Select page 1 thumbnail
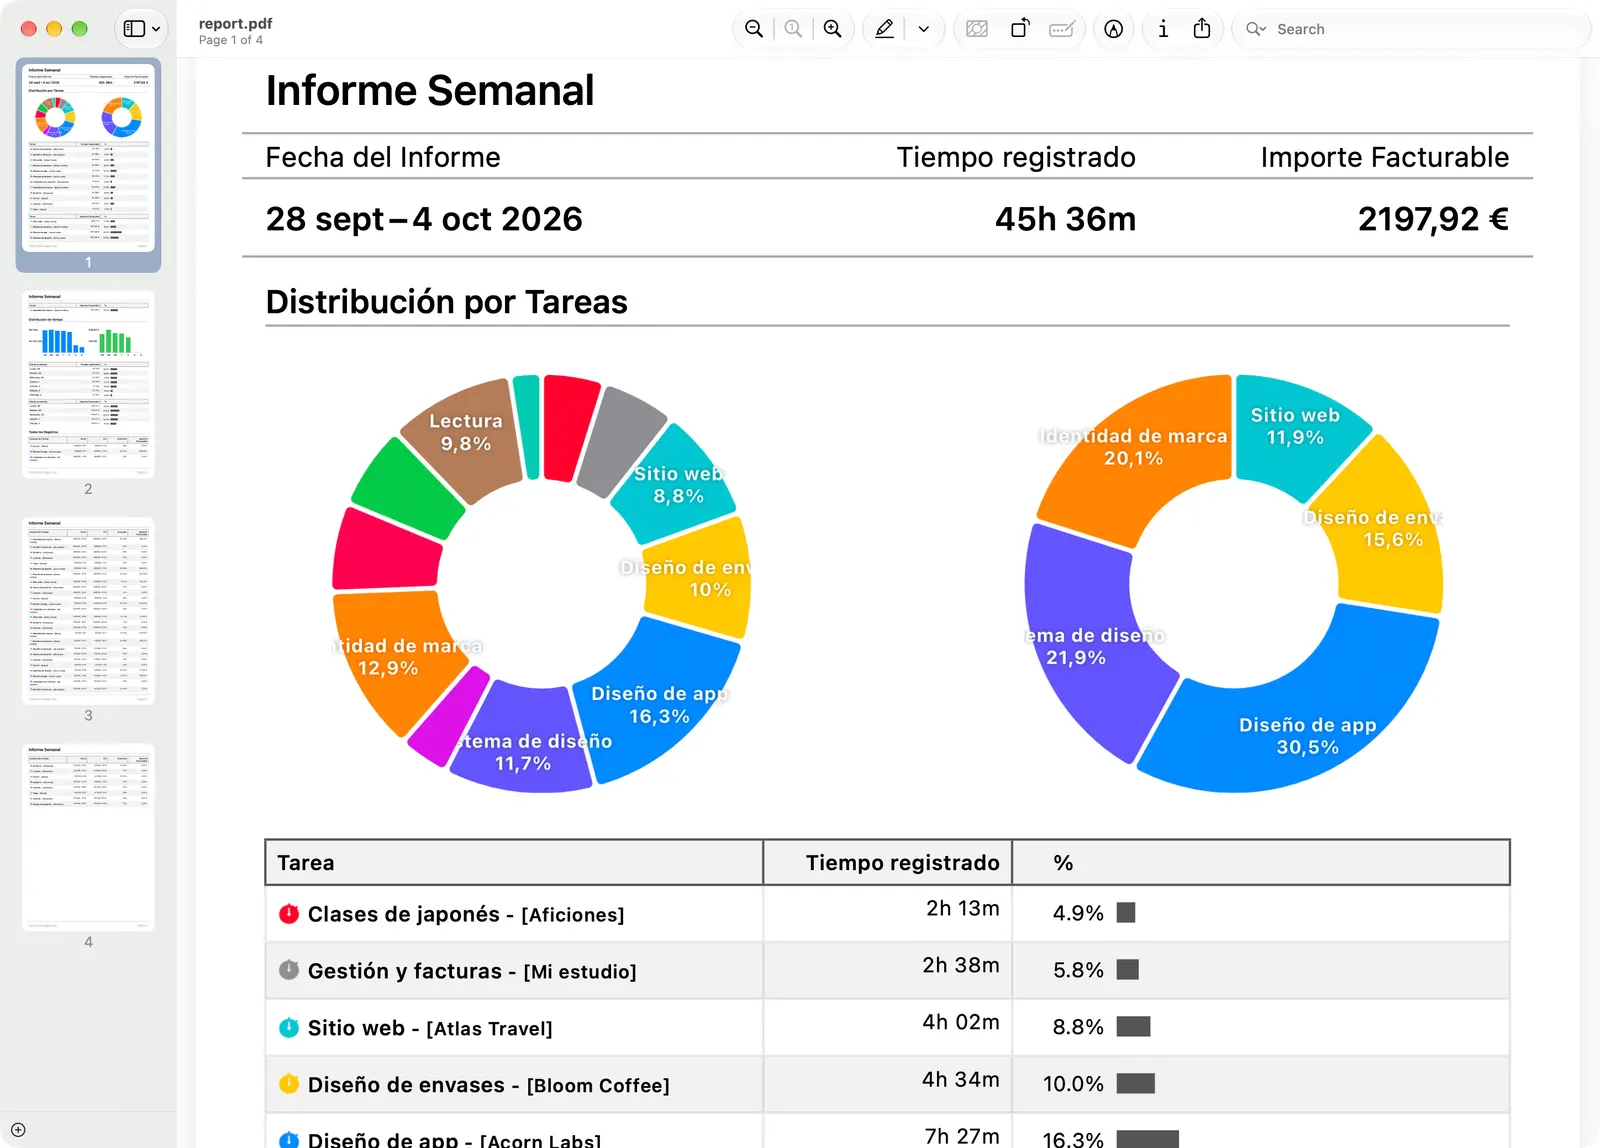 [88, 158]
